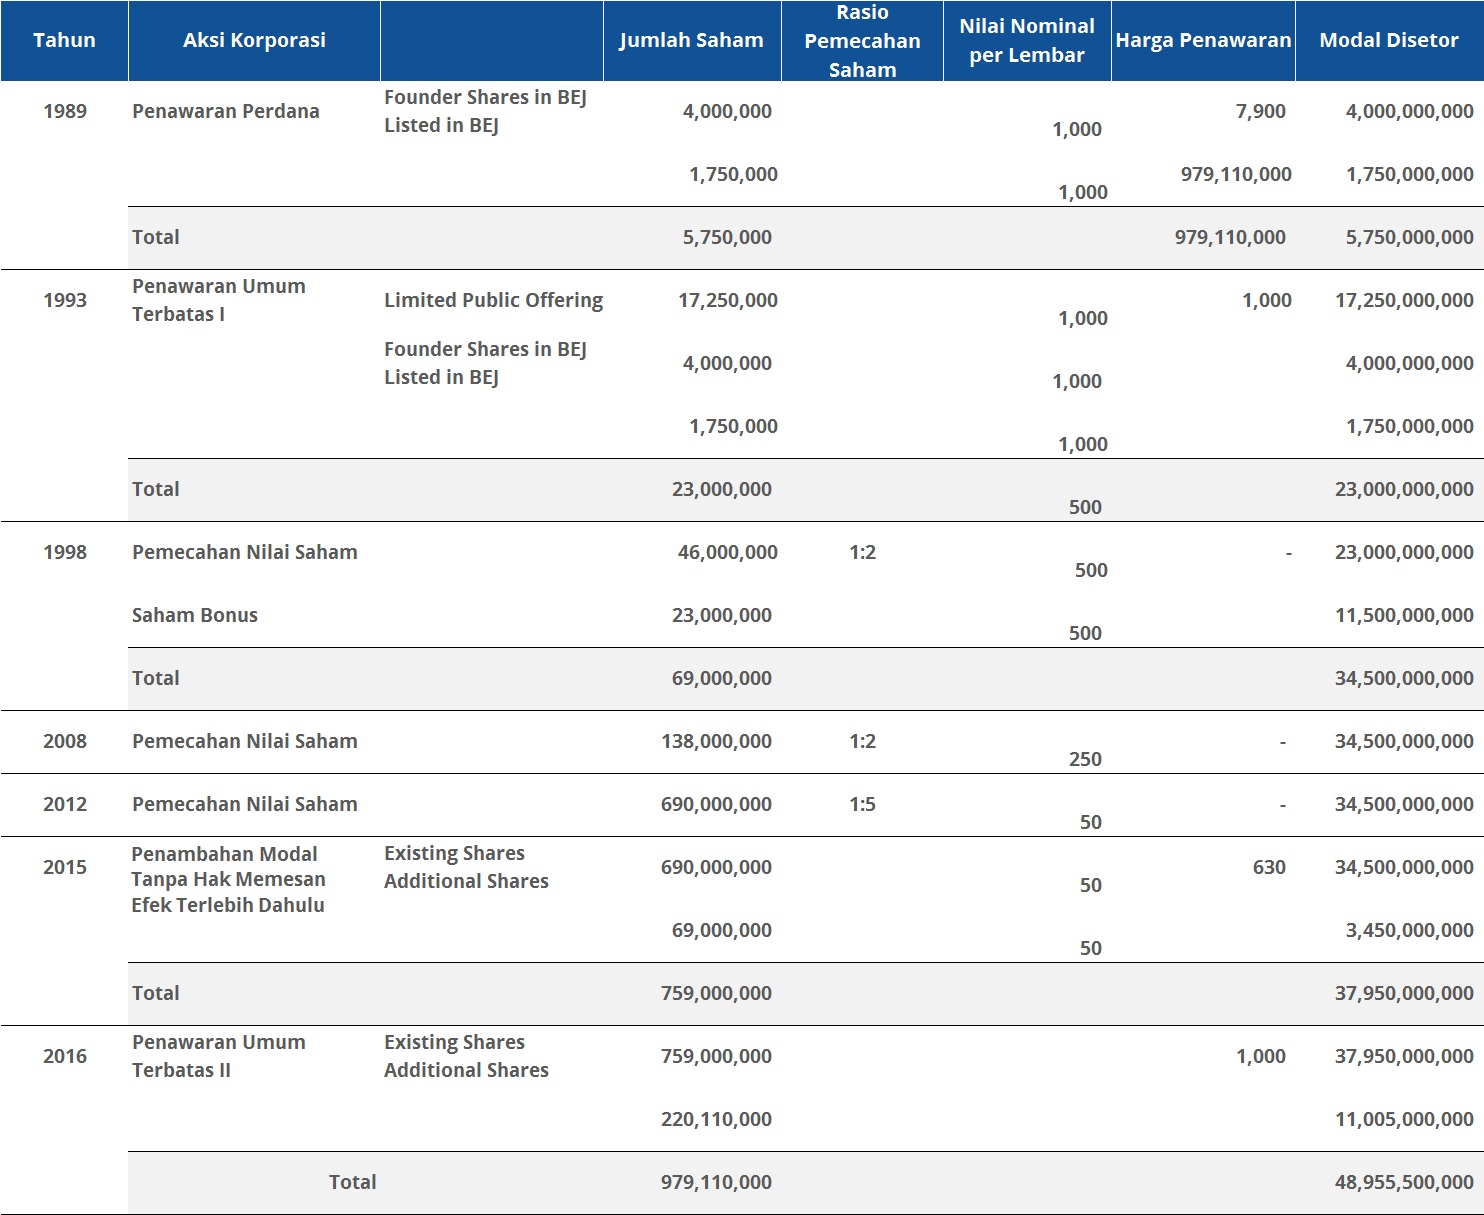The width and height of the screenshot is (1484, 1215).
Task: Click the 2008 year cell
Action: pos(65,741)
